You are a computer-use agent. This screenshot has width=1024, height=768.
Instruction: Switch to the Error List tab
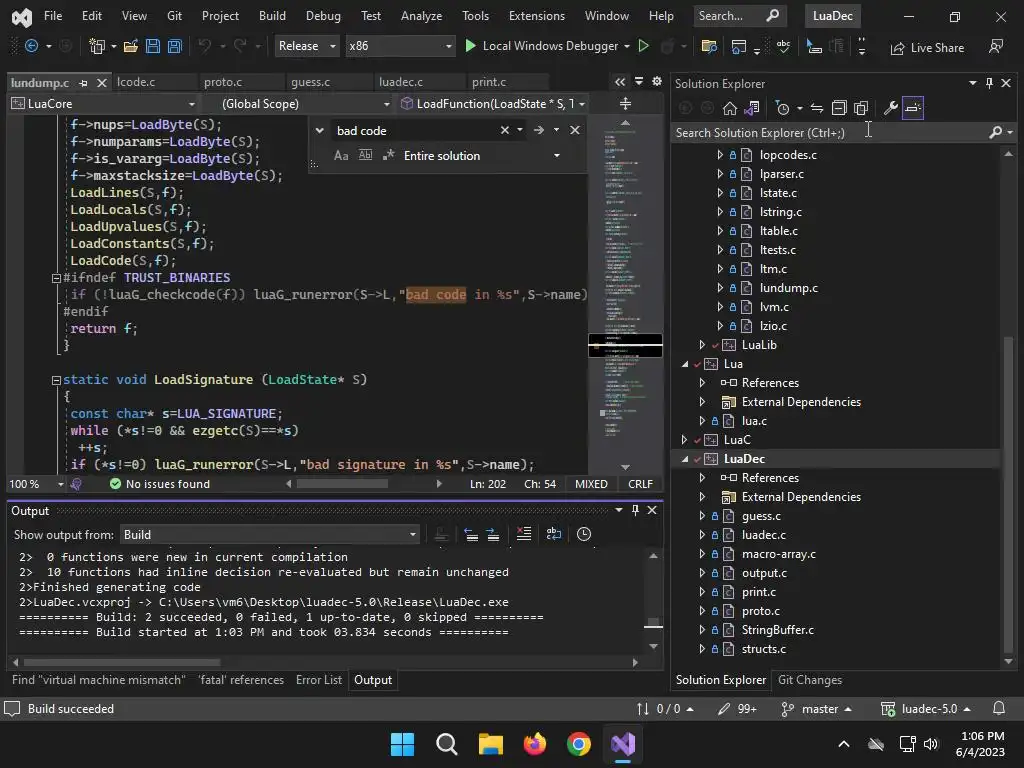[x=319, y=680]
